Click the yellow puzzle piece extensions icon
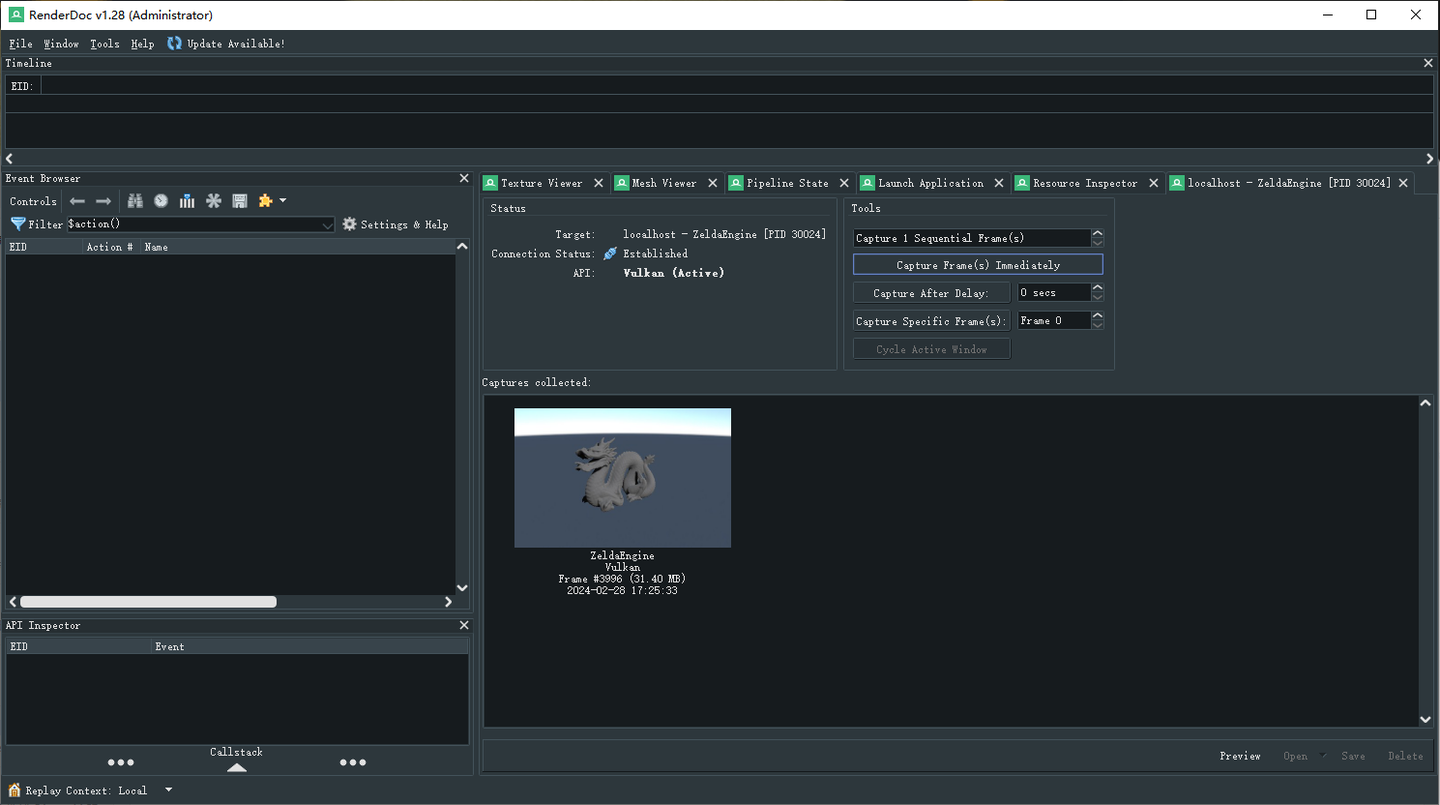This screenshot has width=1440, height=805. point(265,201)
